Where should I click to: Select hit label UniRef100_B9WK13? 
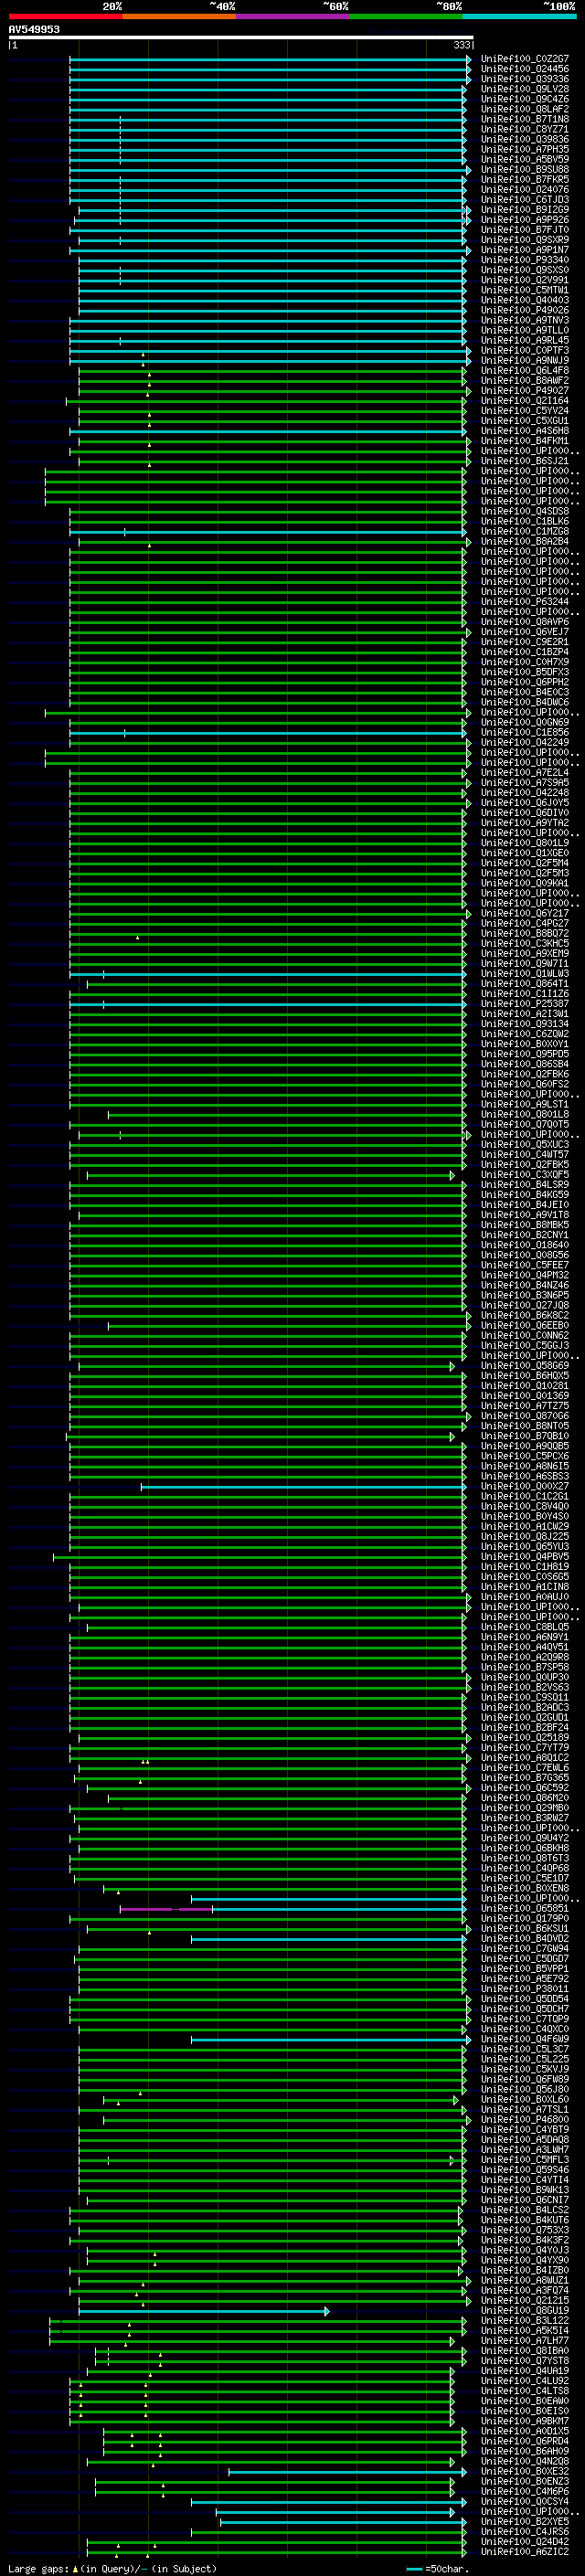point(524,2189)
